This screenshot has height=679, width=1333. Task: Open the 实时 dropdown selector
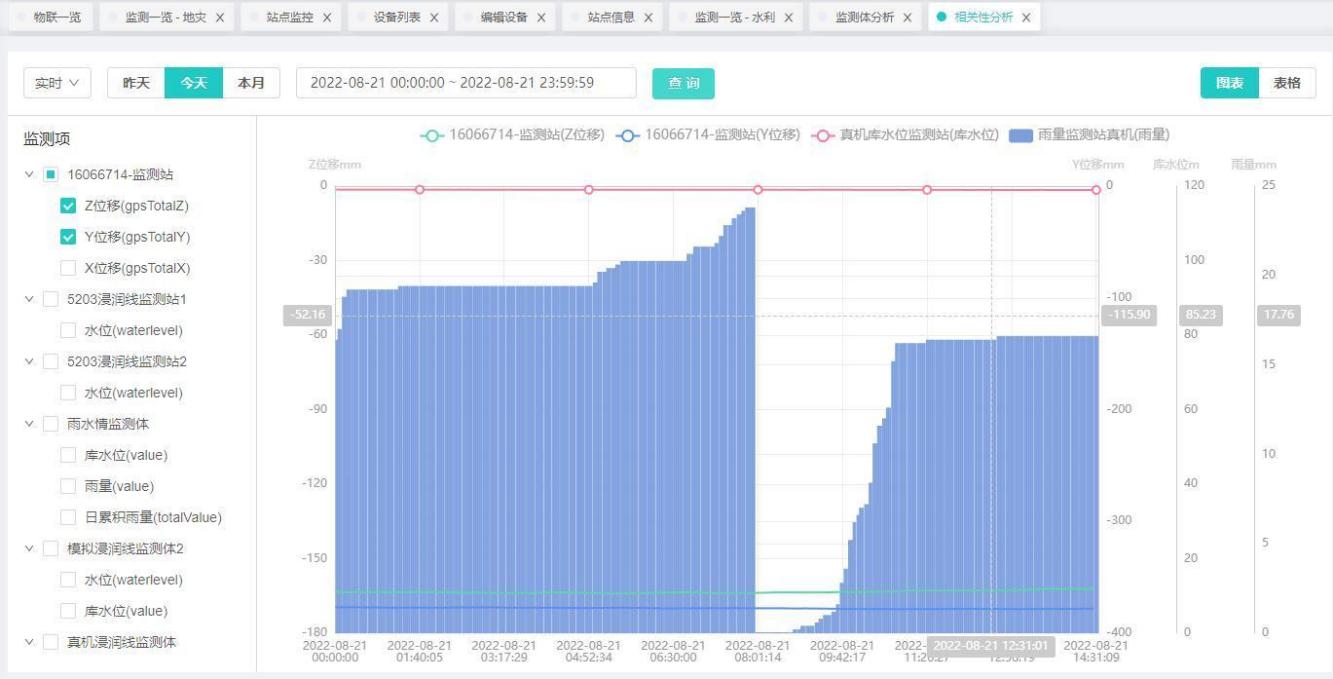tap(57, 83)
